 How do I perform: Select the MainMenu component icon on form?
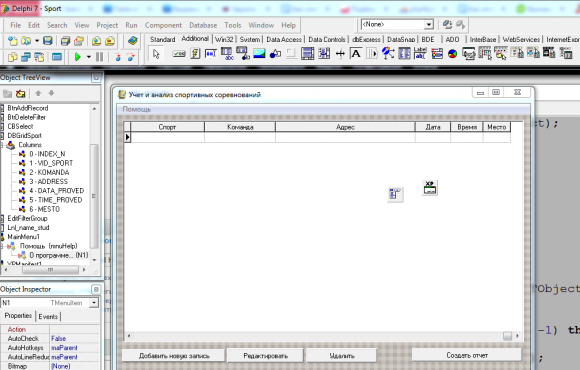[395, 194]
